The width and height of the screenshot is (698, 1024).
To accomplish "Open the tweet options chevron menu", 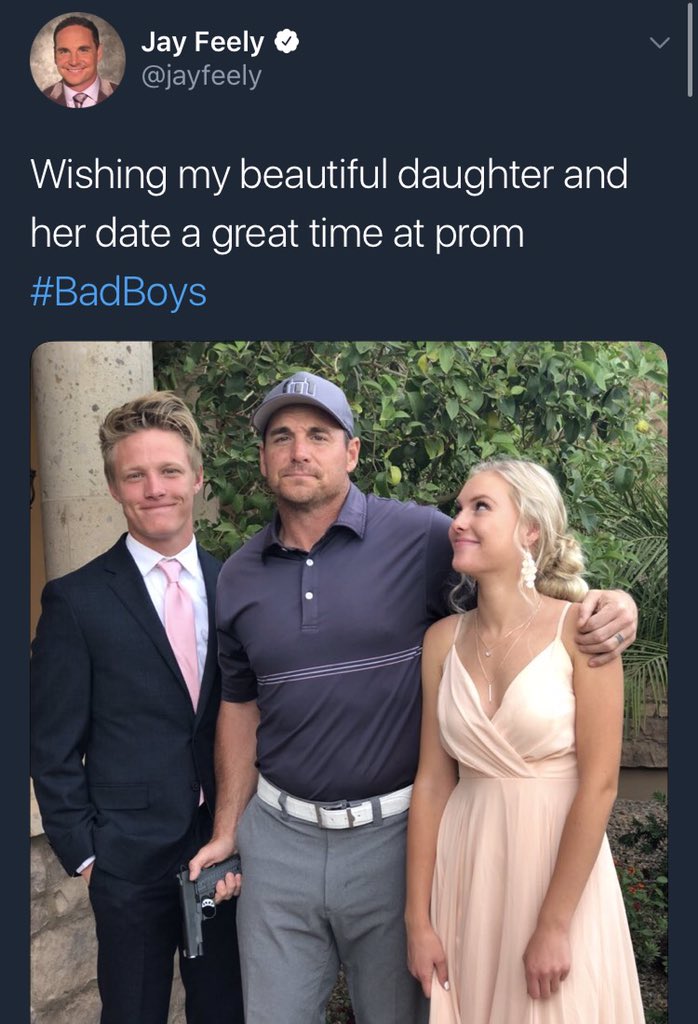I will [659, 43].
